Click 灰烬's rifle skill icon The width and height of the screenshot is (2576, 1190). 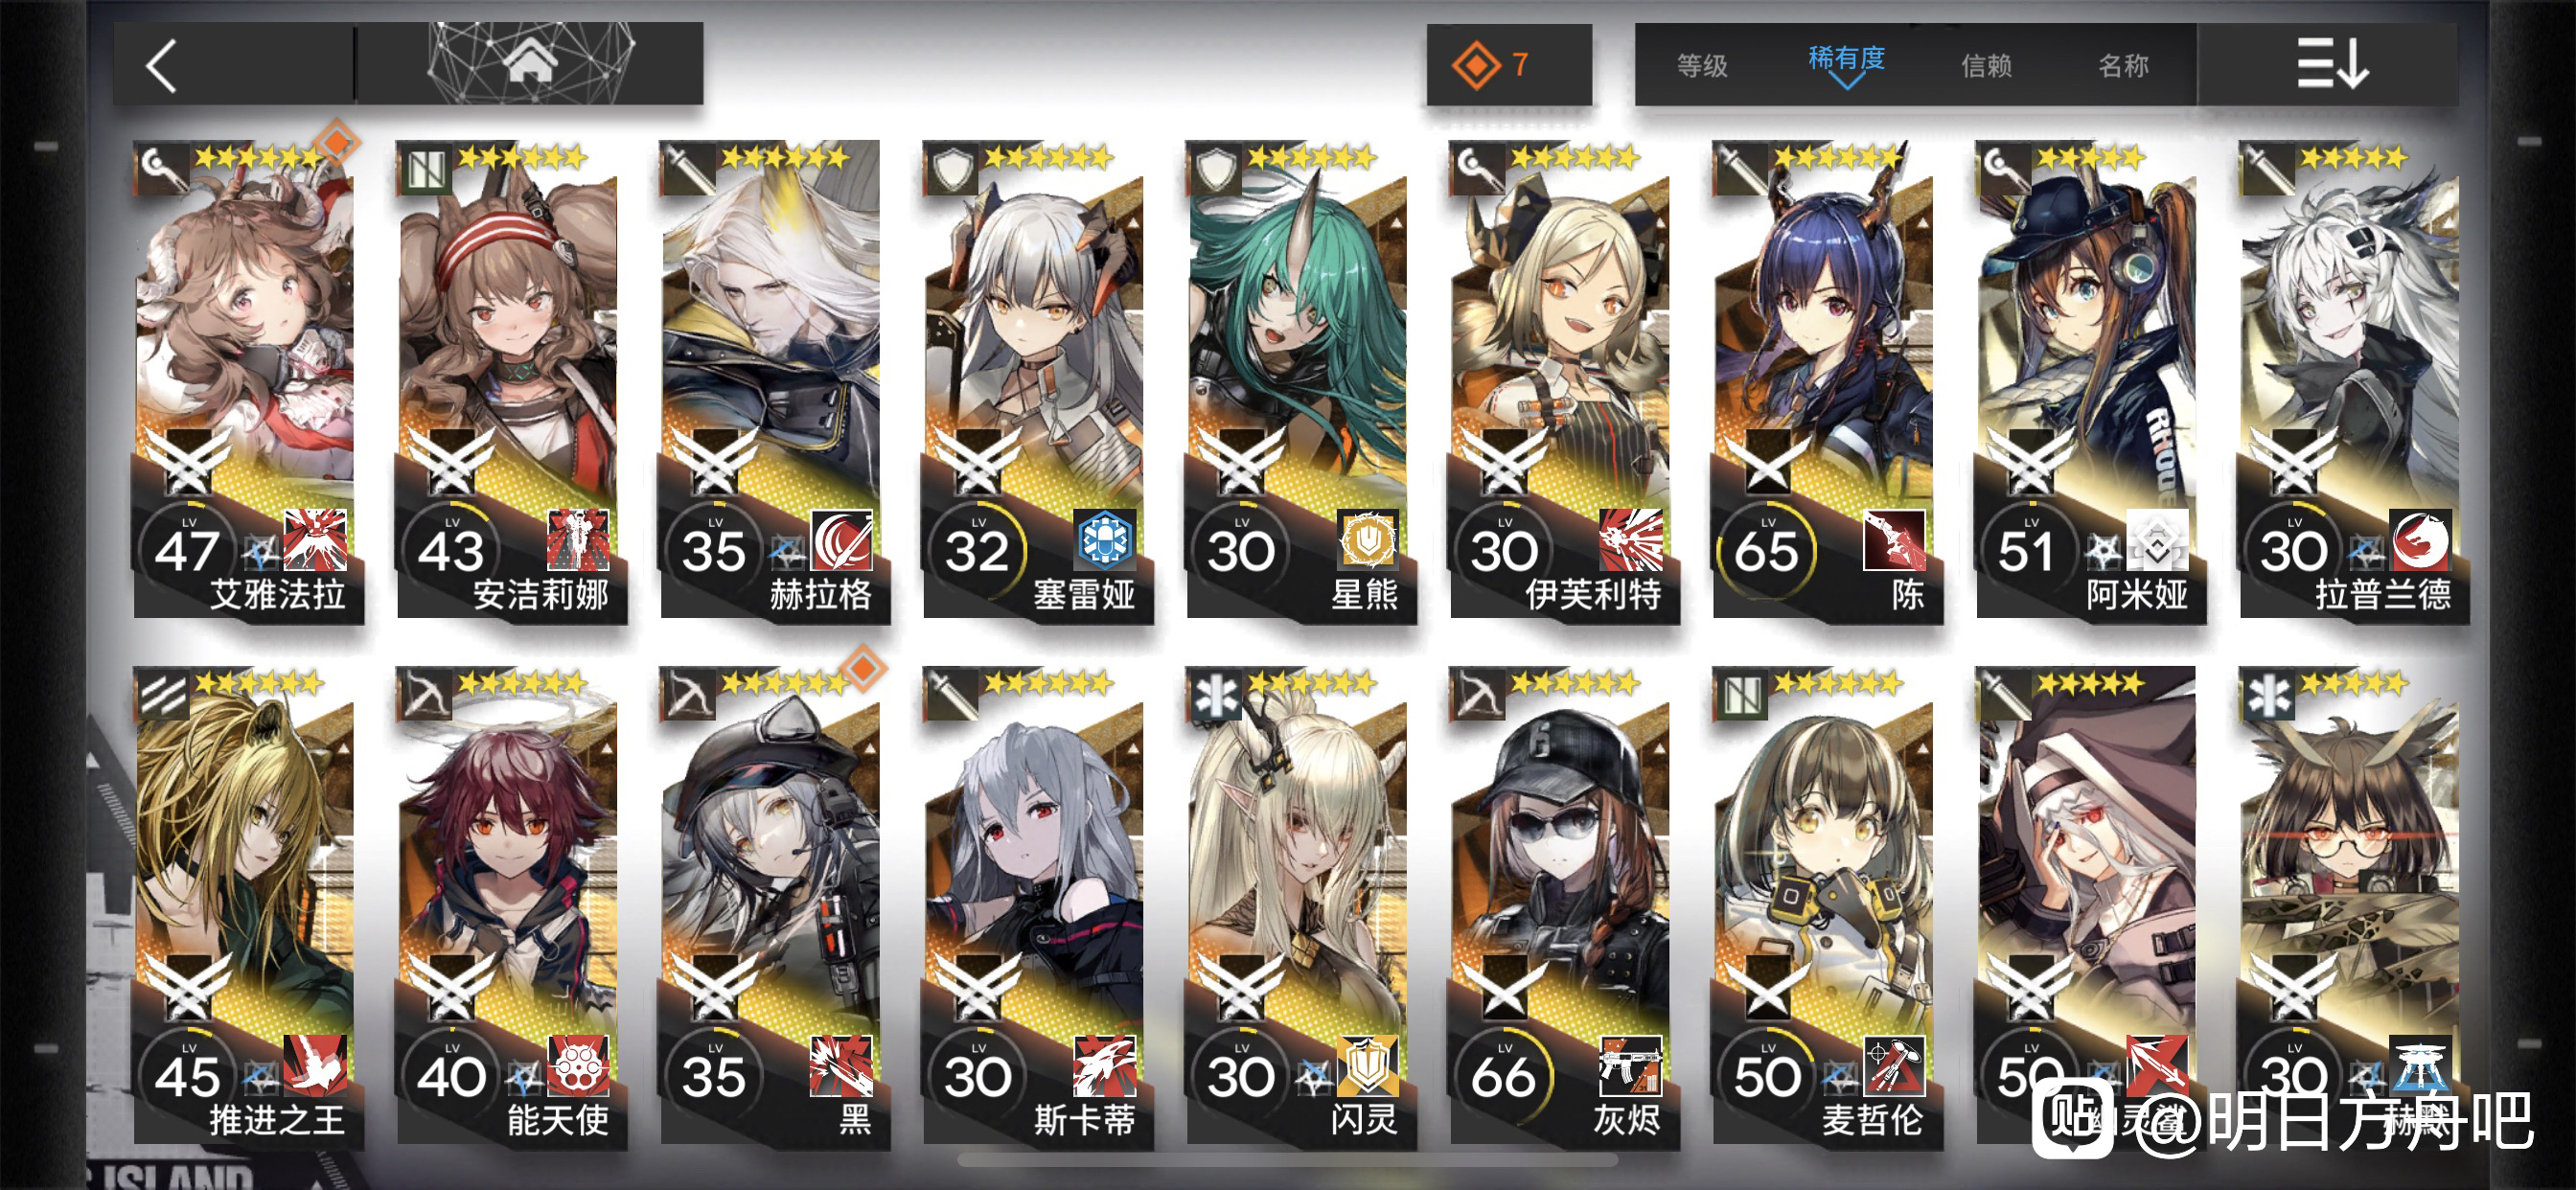tap(1630, 1066)
